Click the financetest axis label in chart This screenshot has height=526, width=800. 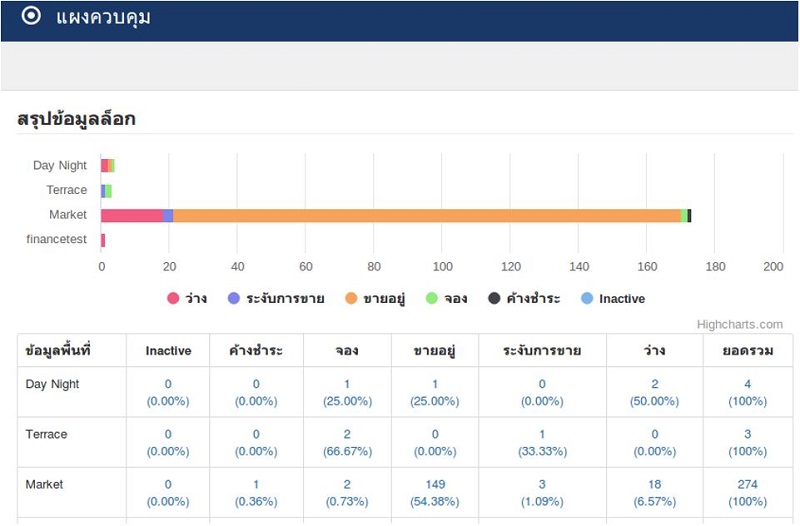click(x=57, y=239)
